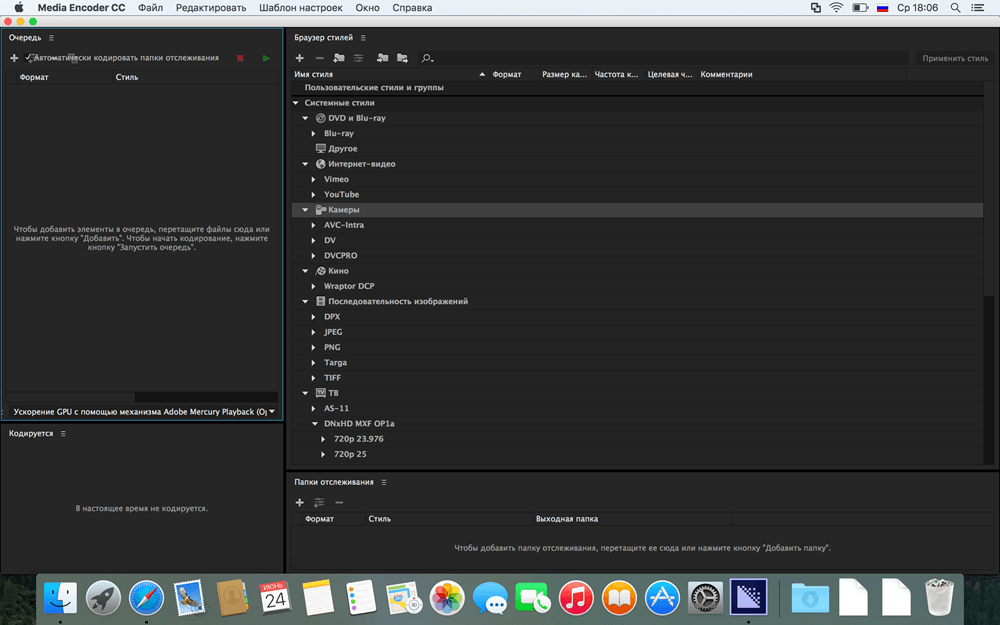Collapse the DVD и Blu-ray category
This screenshot has height=625, width=1000.
click(x=305, y=118)
